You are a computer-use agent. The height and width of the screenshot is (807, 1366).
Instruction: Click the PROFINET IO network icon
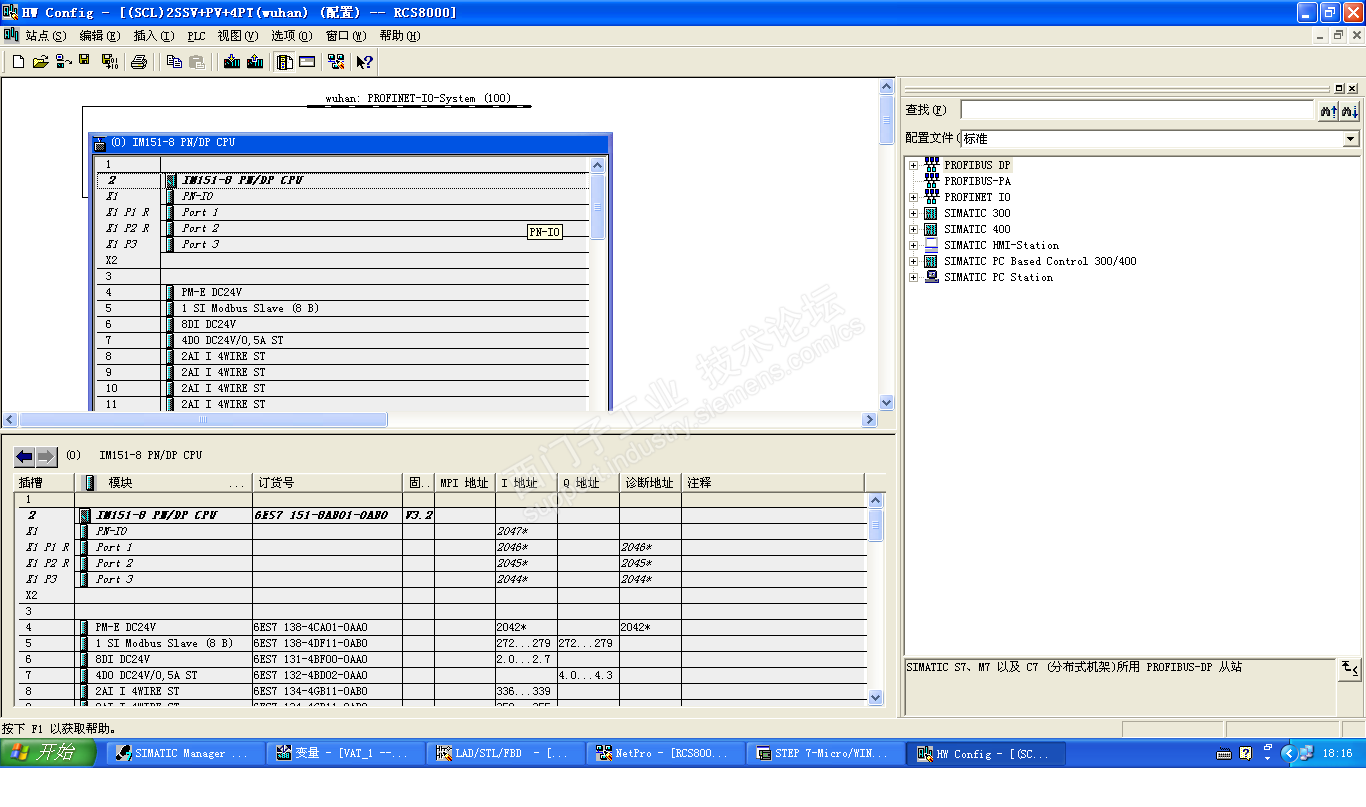click(x=932, y=197)
